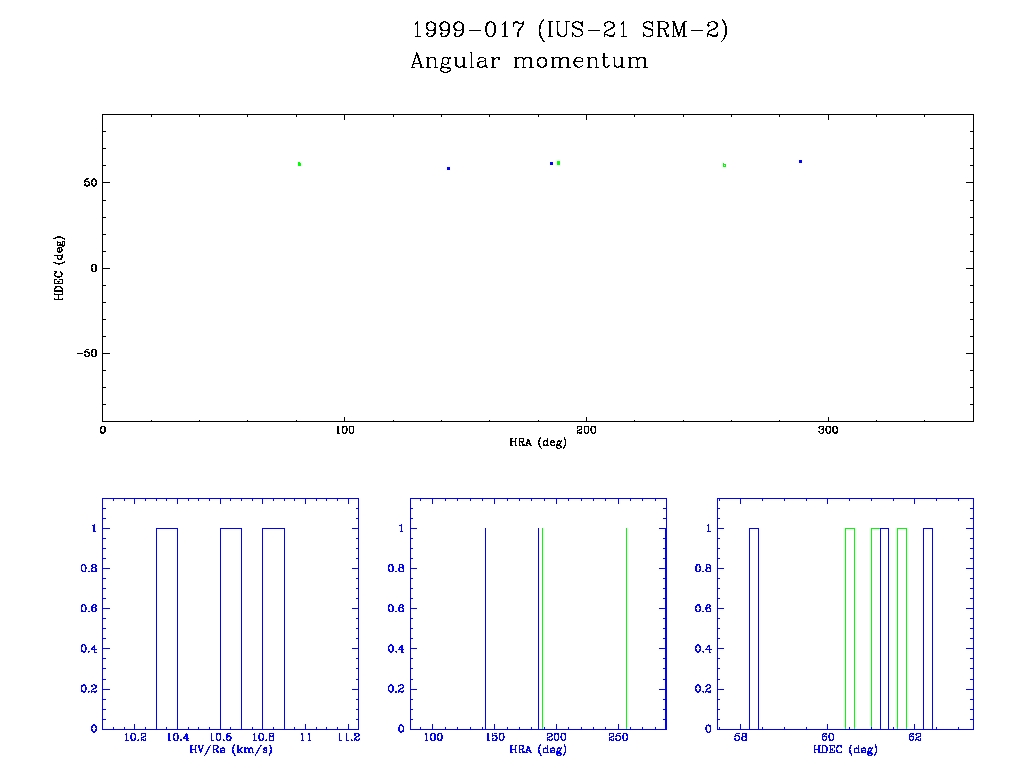Click the blue scatter point near HRA 143
1024x768 pixels.
(448, 168)
